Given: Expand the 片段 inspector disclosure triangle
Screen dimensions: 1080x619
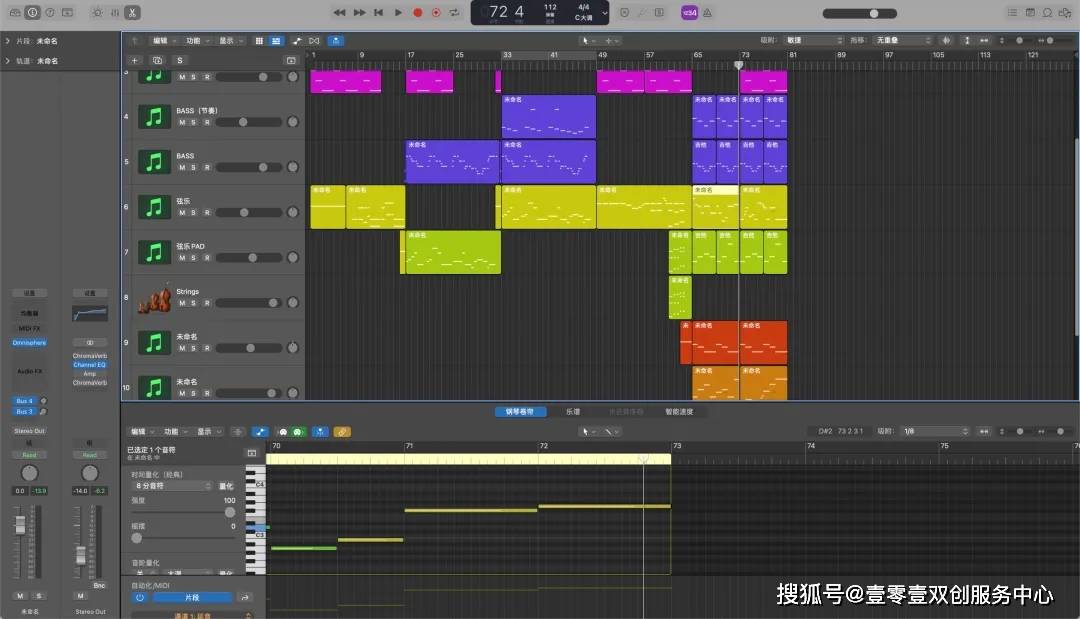Looking at the screenshot, I should coord(8,41).
